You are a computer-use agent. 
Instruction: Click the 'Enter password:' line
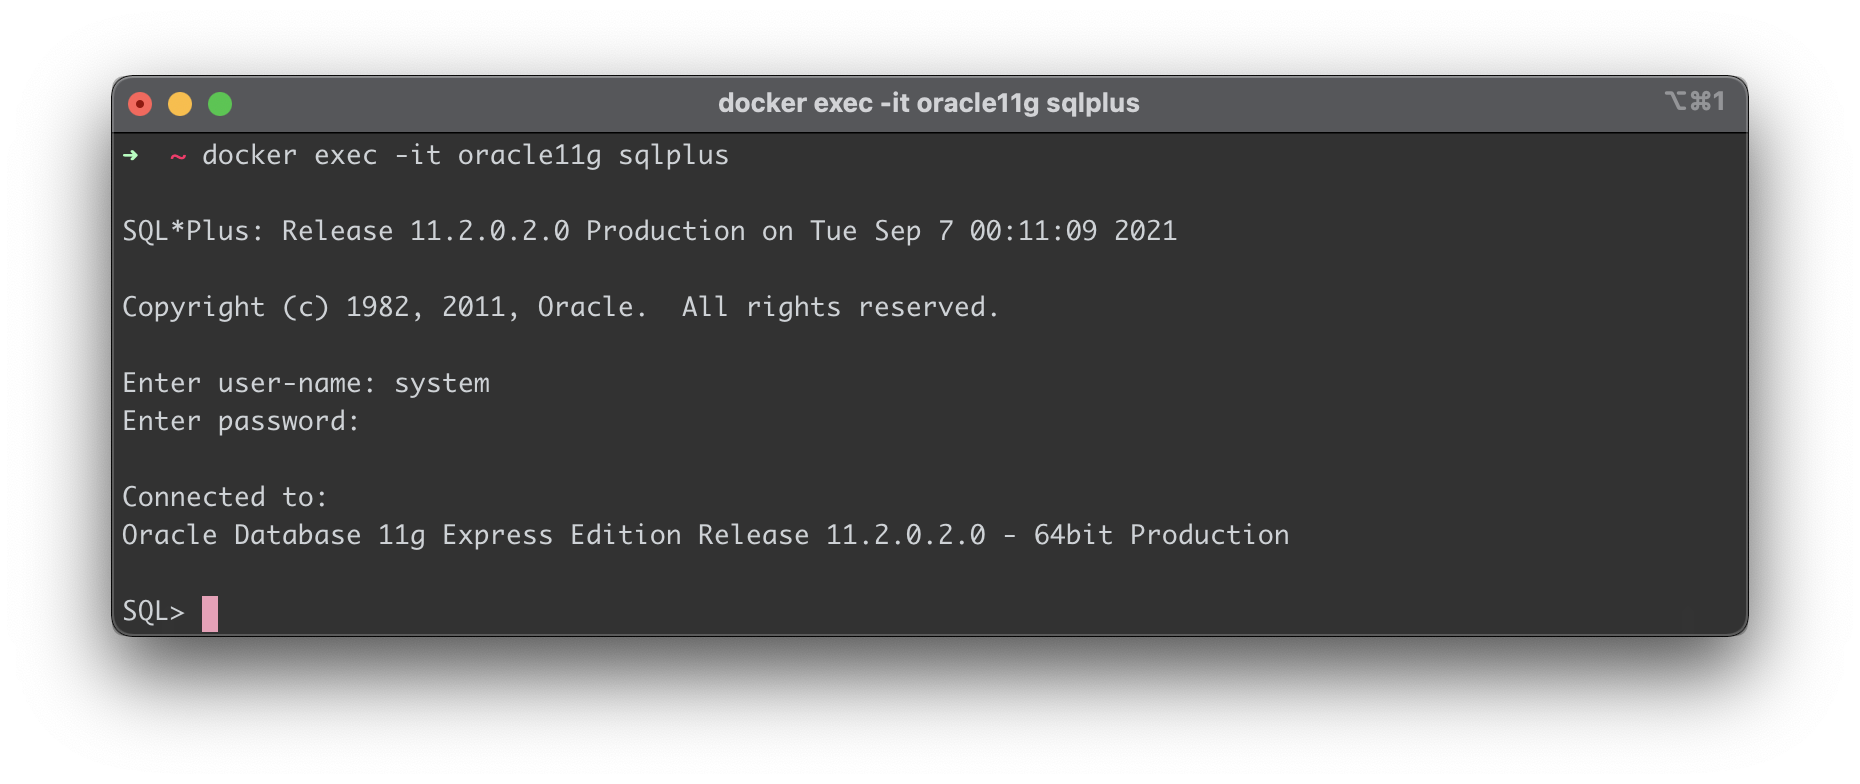tap(241, 421)
